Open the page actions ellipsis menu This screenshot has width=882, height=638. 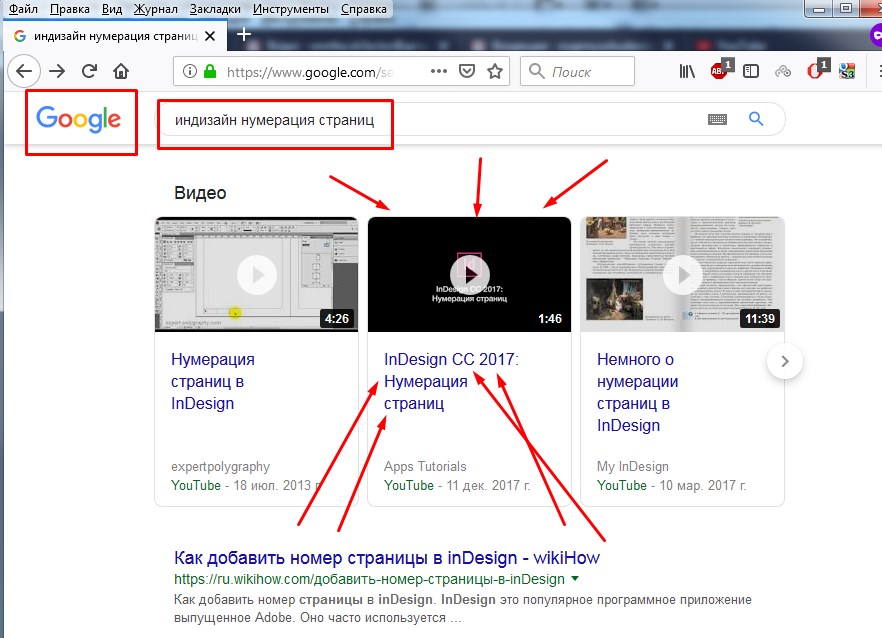437,71
